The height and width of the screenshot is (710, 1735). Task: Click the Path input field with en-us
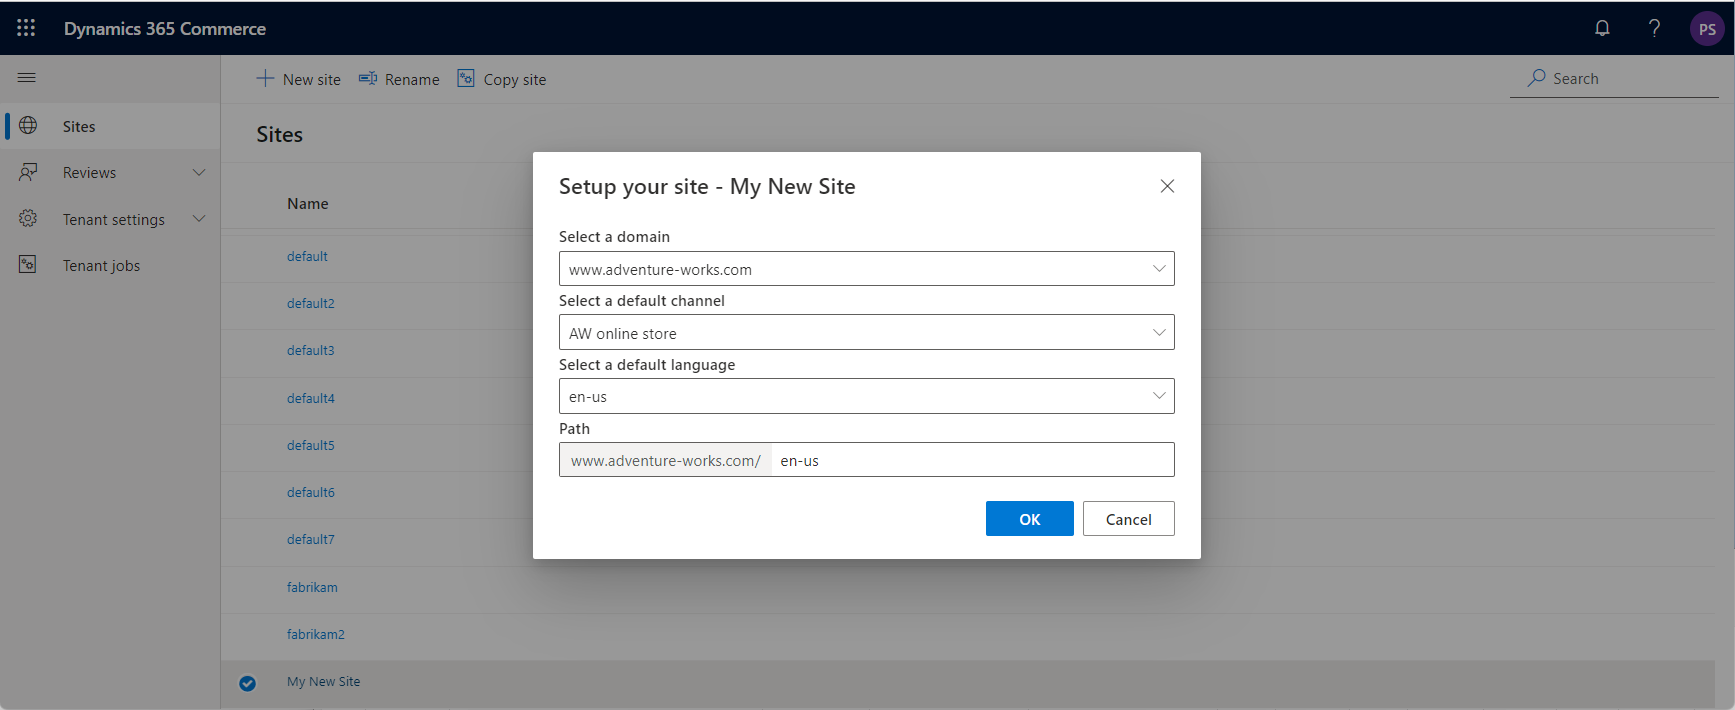point(972,460)
